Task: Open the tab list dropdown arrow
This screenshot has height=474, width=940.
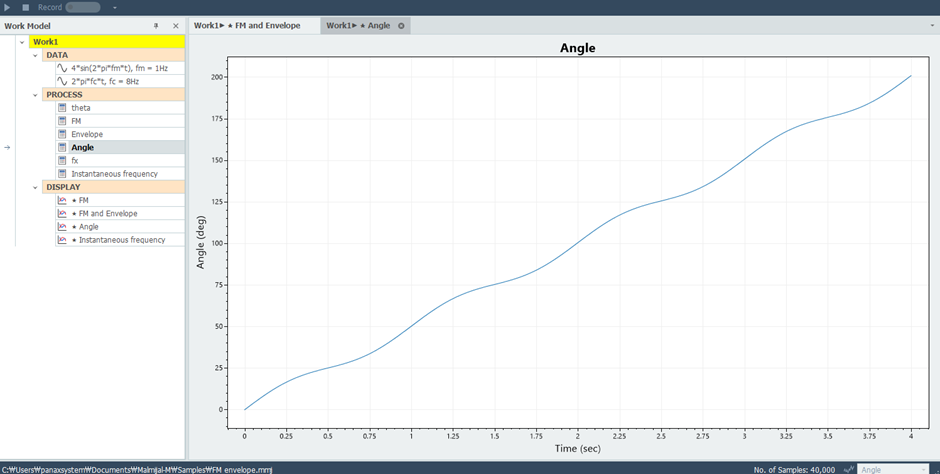Action: pyautogui.click(x=932, y=26)
